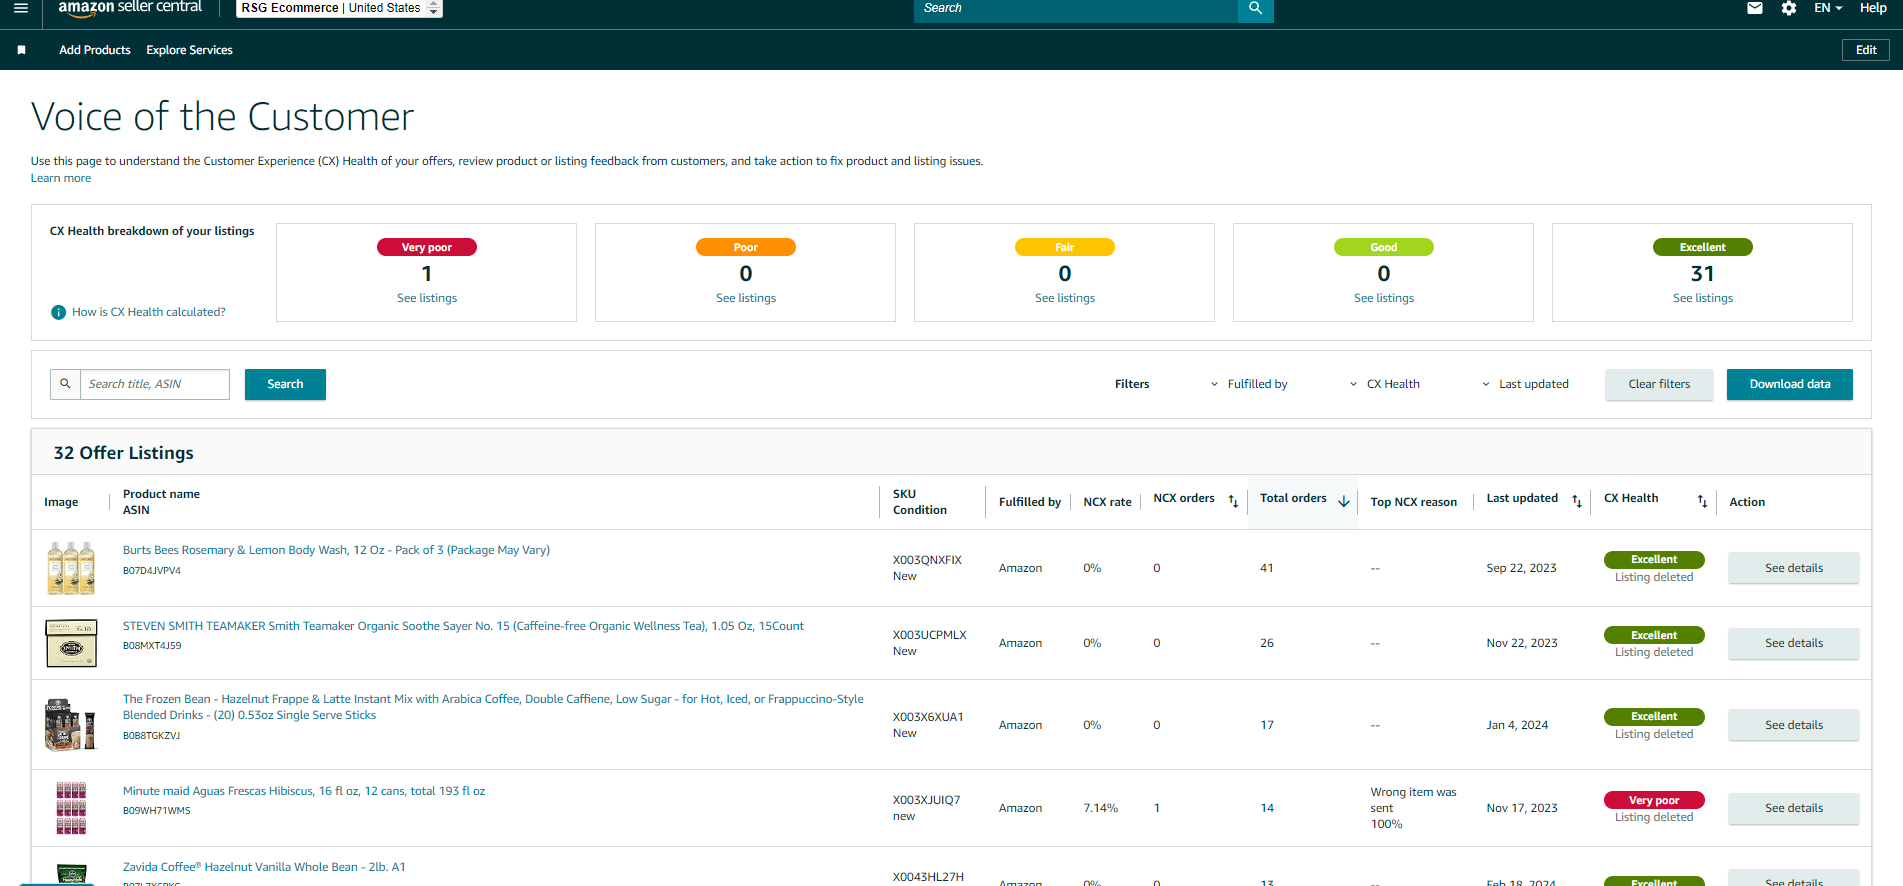Click the Minute Maid cans thumbnail

coord(71,808)
